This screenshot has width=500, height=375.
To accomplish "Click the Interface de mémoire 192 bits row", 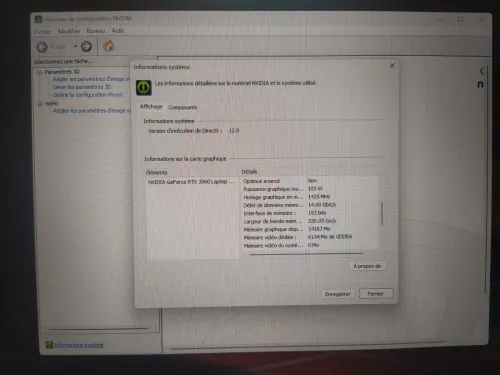I will [x=309, y=213].
